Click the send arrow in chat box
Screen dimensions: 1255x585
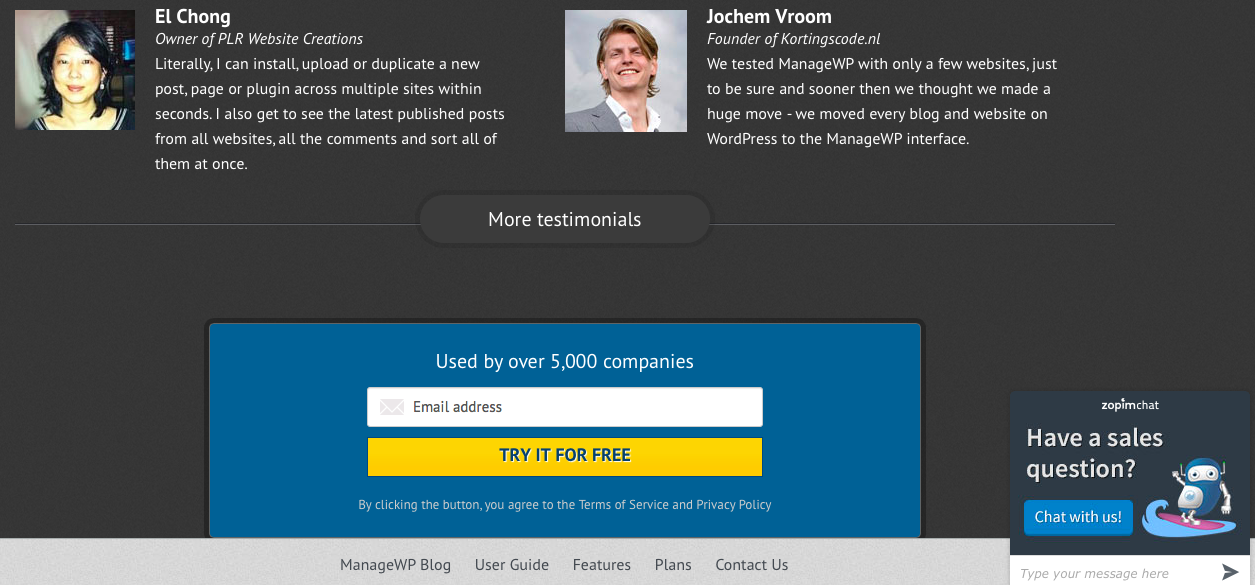coord(1230,572)
